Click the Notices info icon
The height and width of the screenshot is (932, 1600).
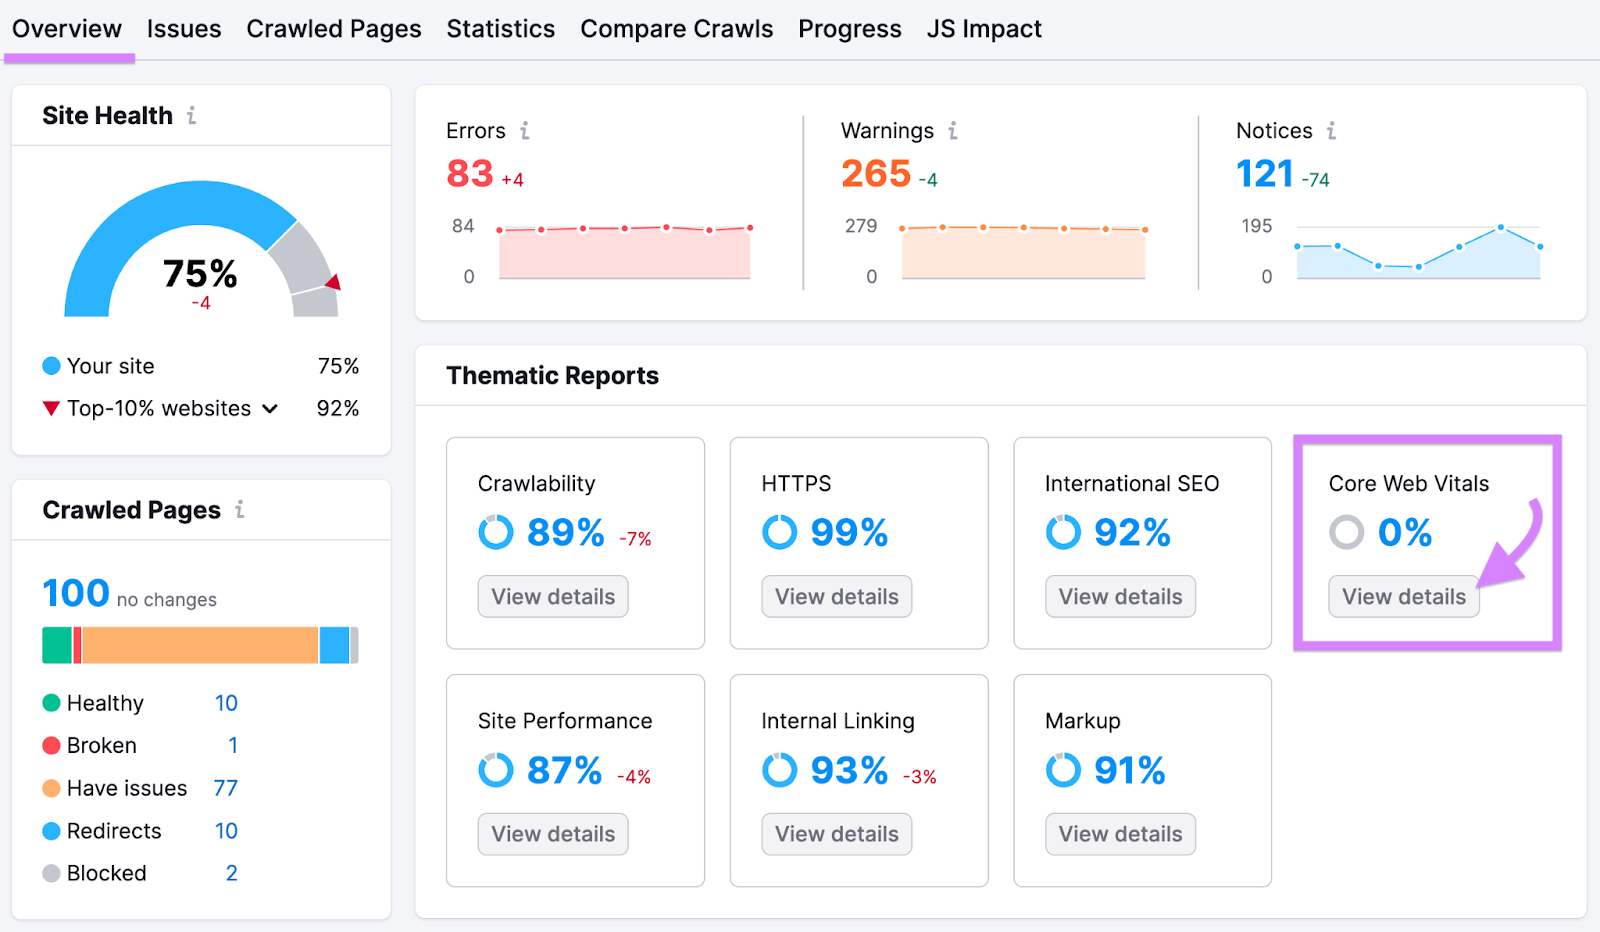[1330, 130]
